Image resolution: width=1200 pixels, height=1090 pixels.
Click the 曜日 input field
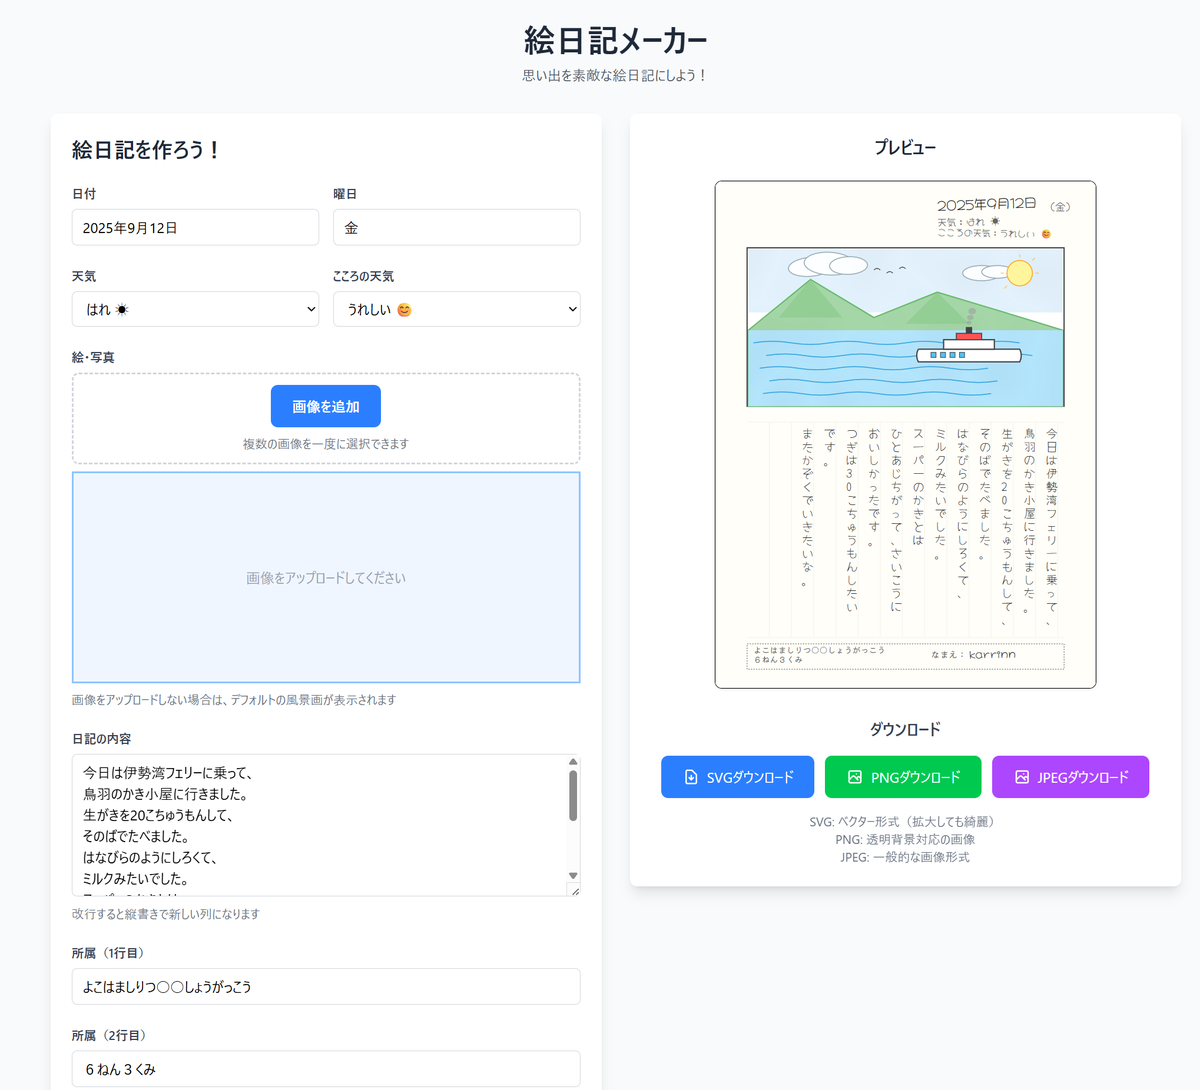pos(456,228)
